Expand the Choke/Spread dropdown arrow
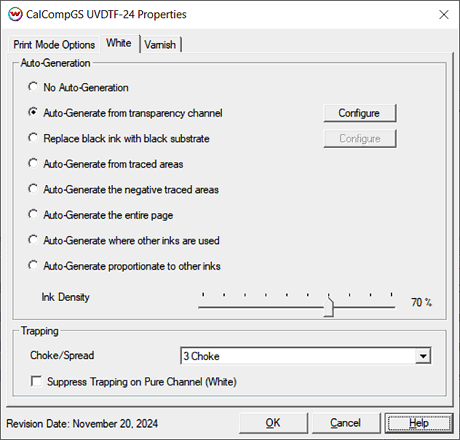This screenshot has height=440, width=460. click(423, 356)
